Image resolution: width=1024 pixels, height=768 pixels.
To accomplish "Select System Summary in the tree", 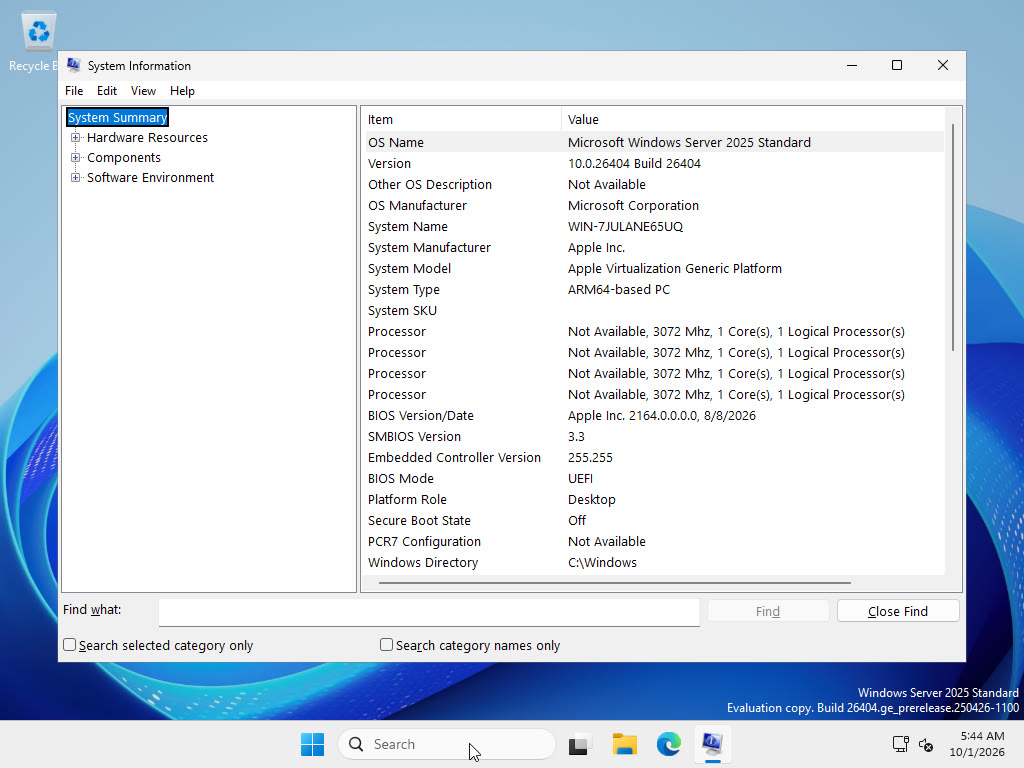I will coord(118,118).
